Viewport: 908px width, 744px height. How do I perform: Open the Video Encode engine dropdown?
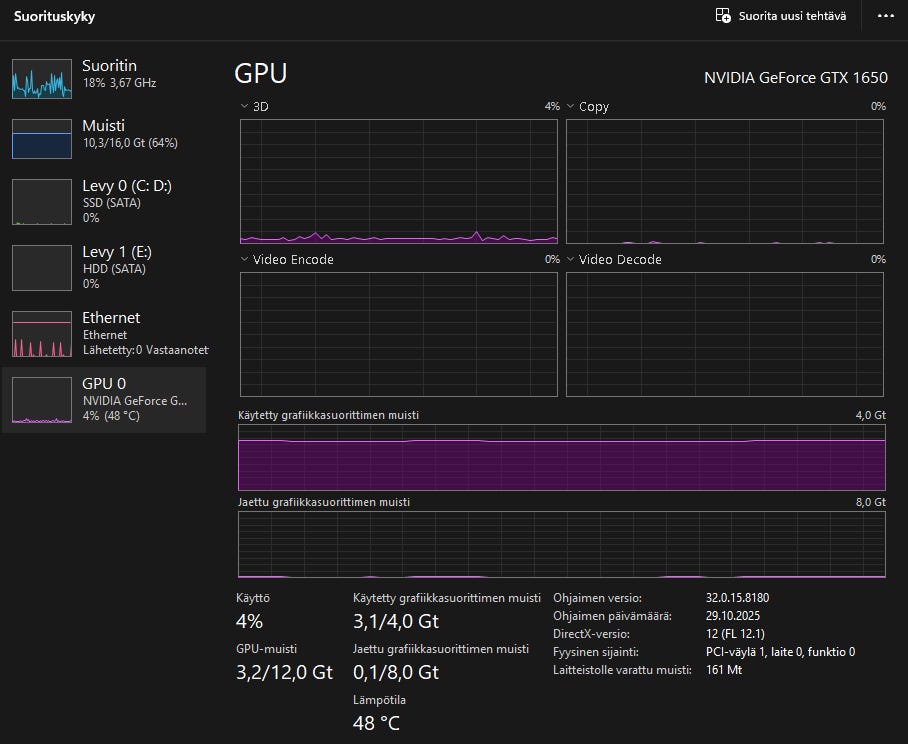coord(245,259)
